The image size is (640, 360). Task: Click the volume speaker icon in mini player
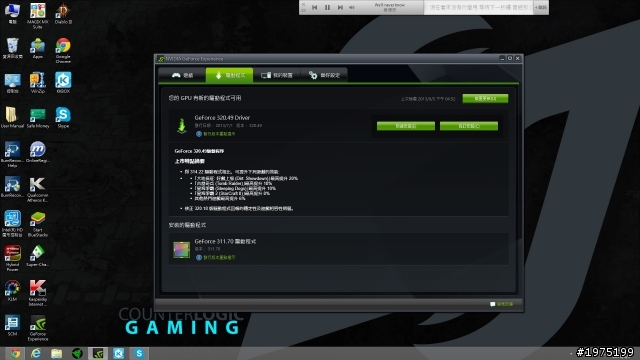tap(352, 7)
